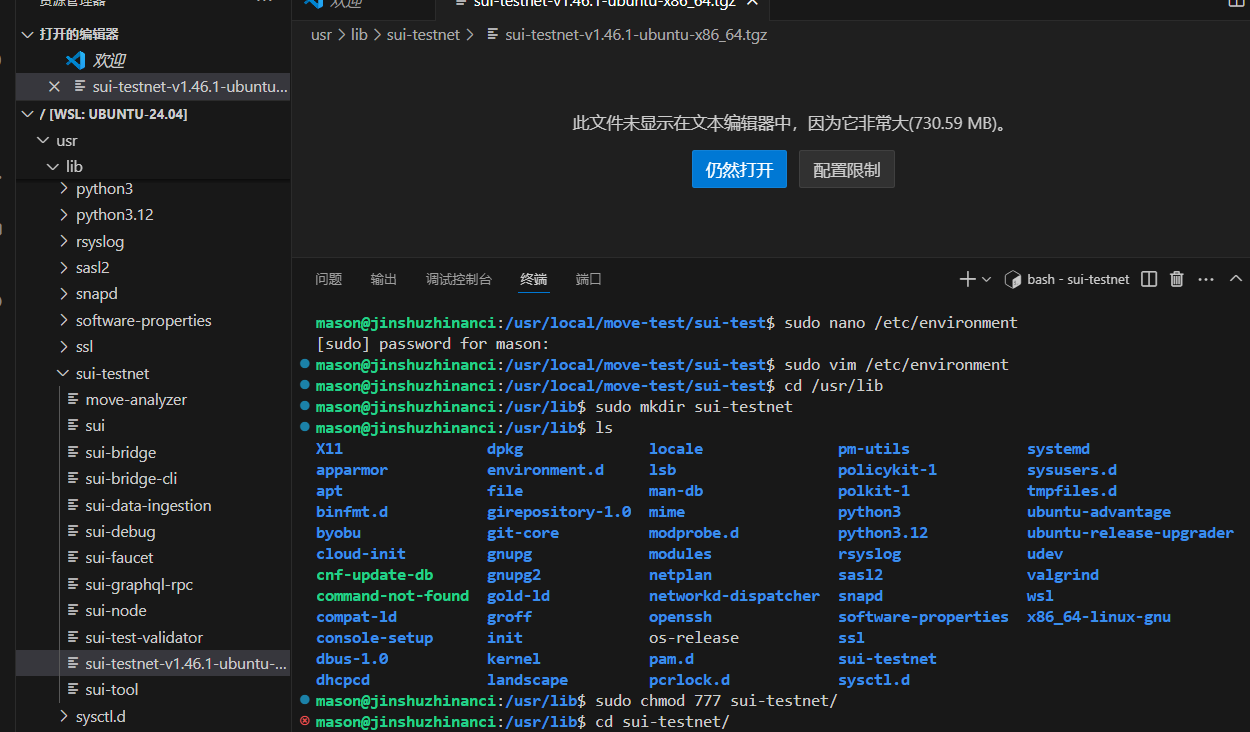Screen dimensions: 1250x732
Task: Expand the python3.12 folder in explorer
Action: (65, 215)
